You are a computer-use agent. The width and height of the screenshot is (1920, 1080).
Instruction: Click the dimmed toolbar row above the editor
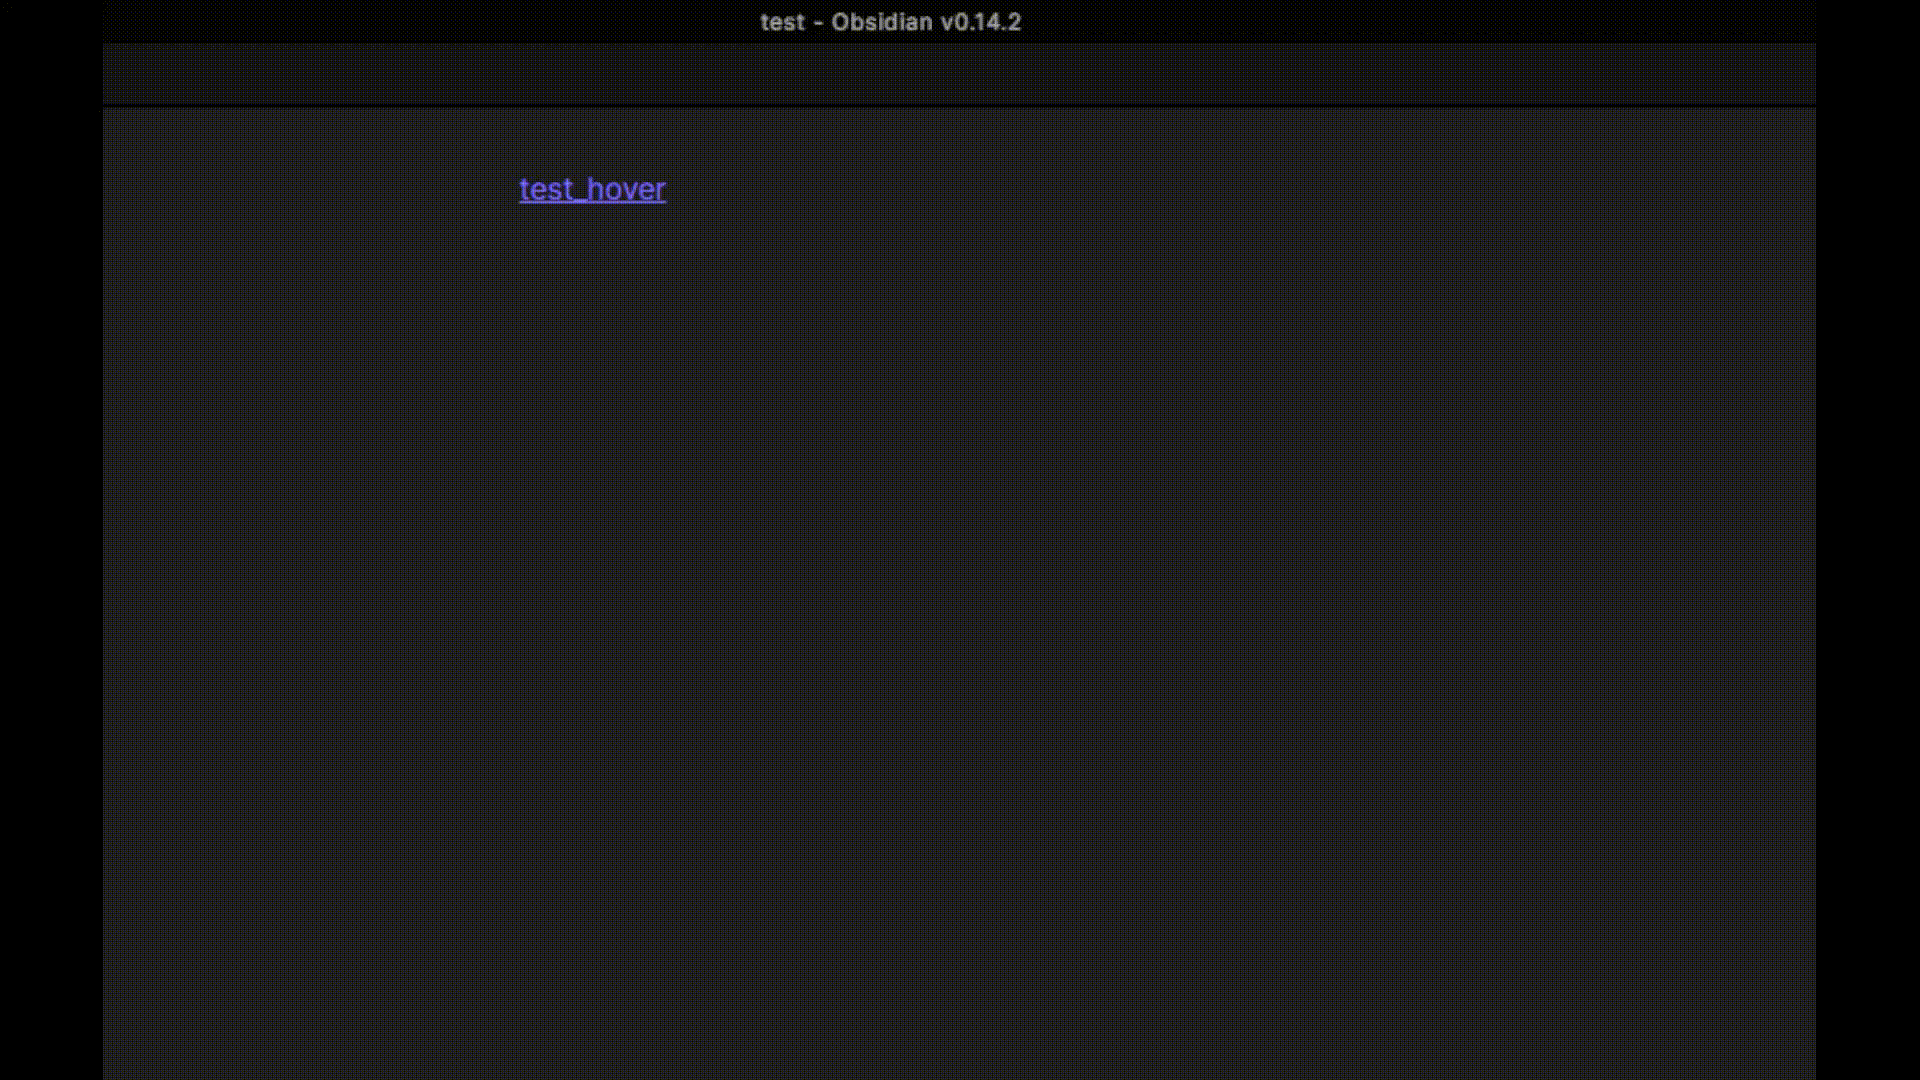960,73
